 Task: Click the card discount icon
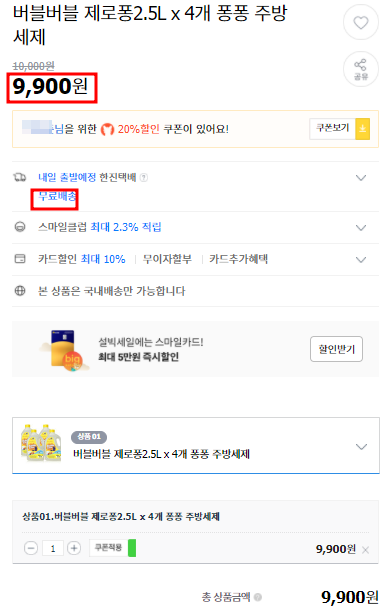click(20, 259)
